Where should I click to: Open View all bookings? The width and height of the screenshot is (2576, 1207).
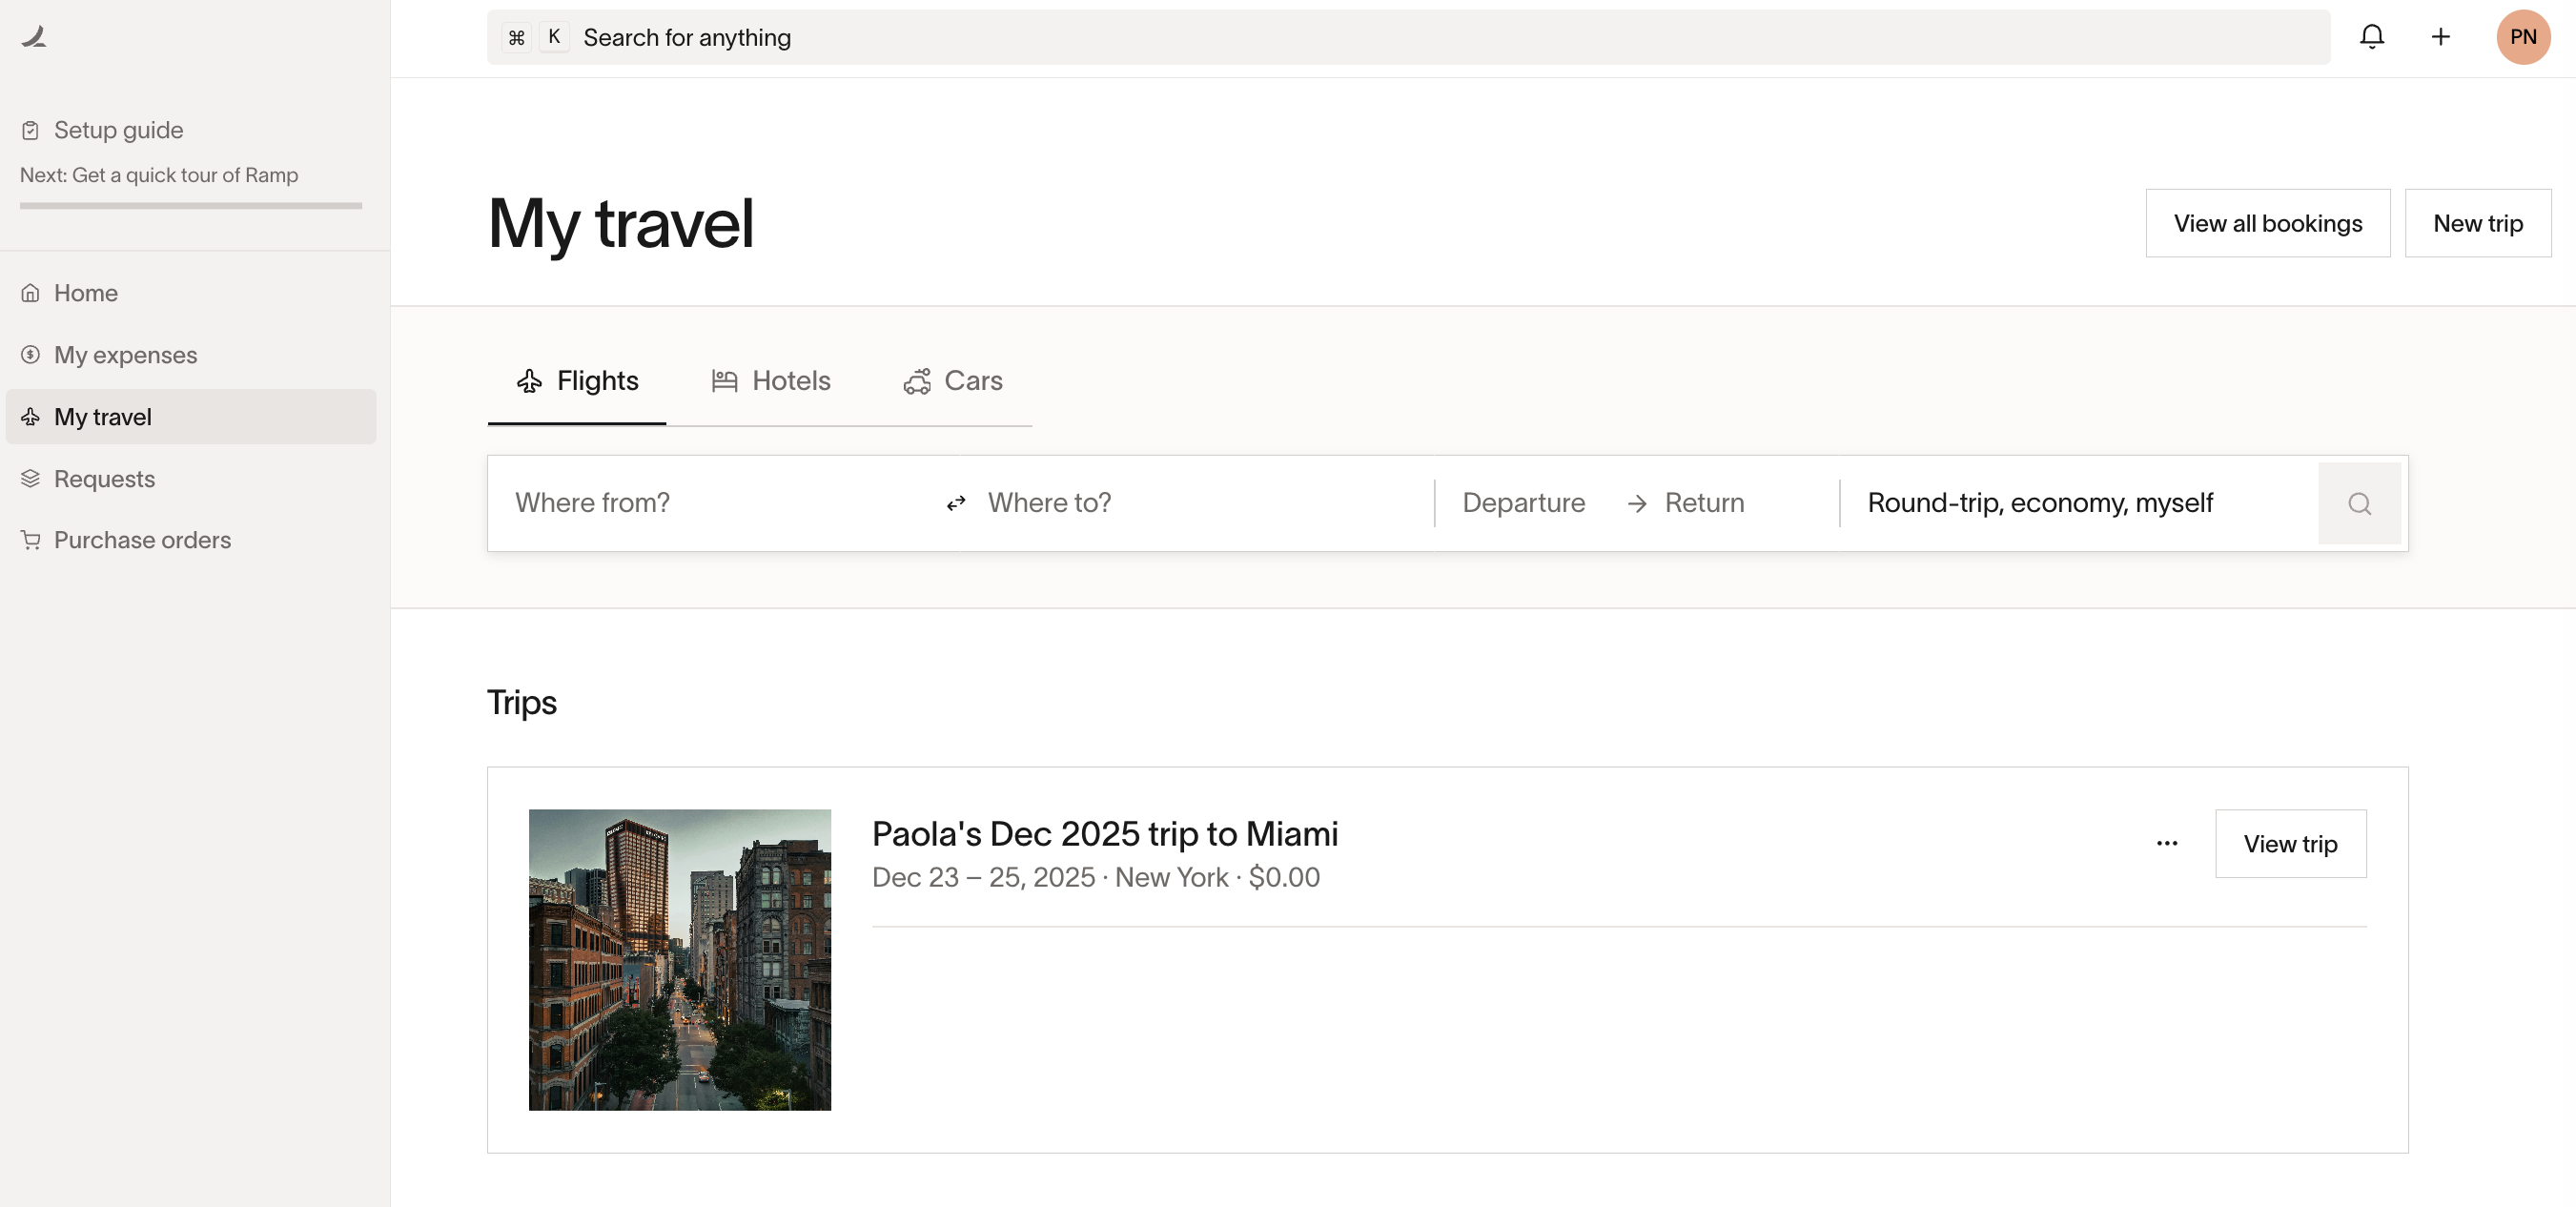point(2267,222)
